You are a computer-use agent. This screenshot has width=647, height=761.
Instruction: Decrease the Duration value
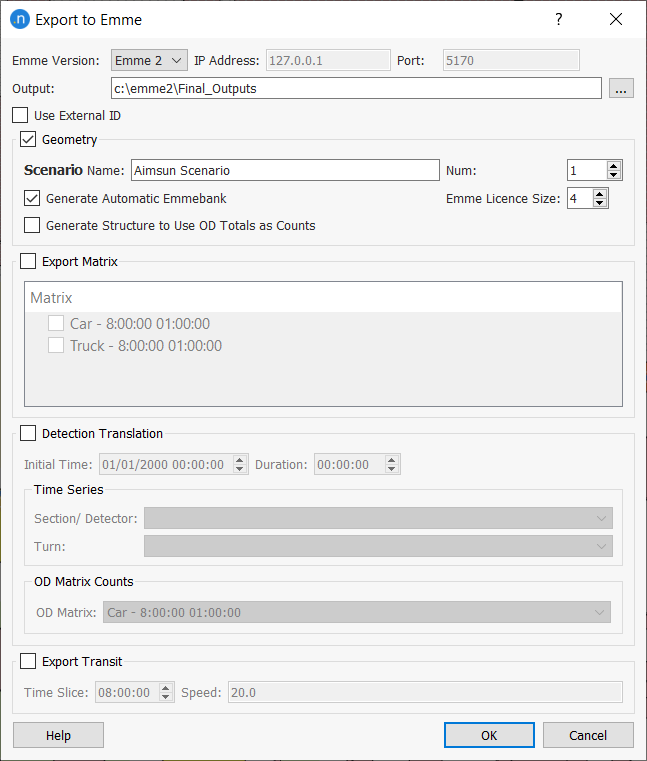[392, 469]
